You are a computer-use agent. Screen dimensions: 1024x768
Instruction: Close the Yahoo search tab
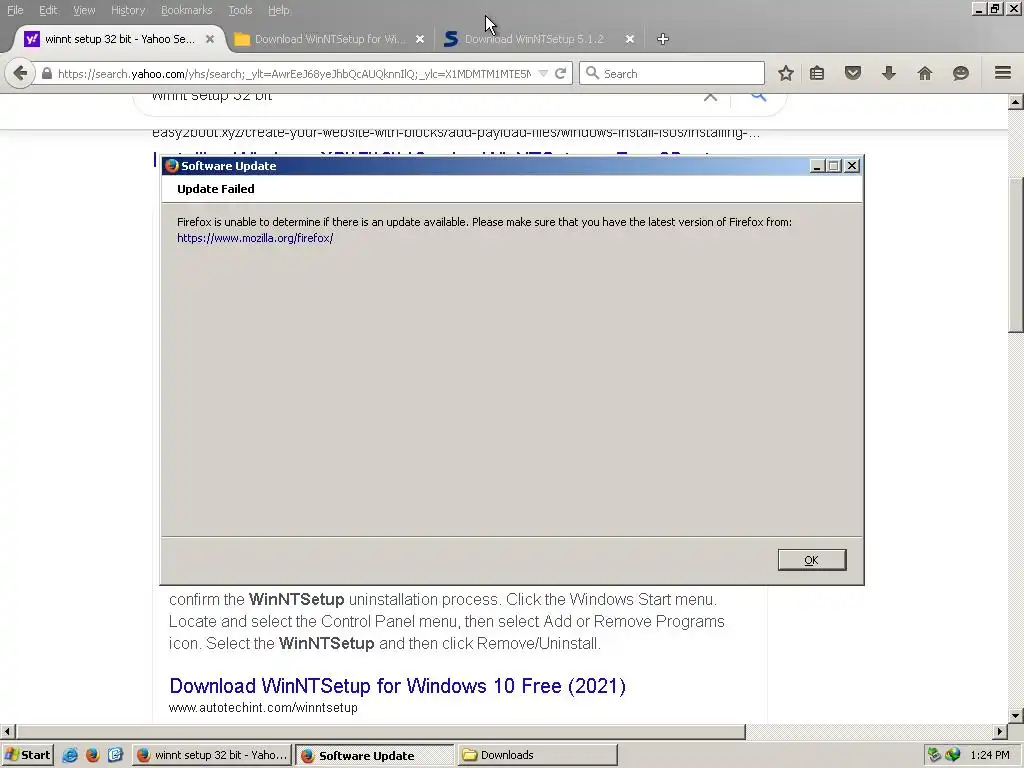click(210, 39)
